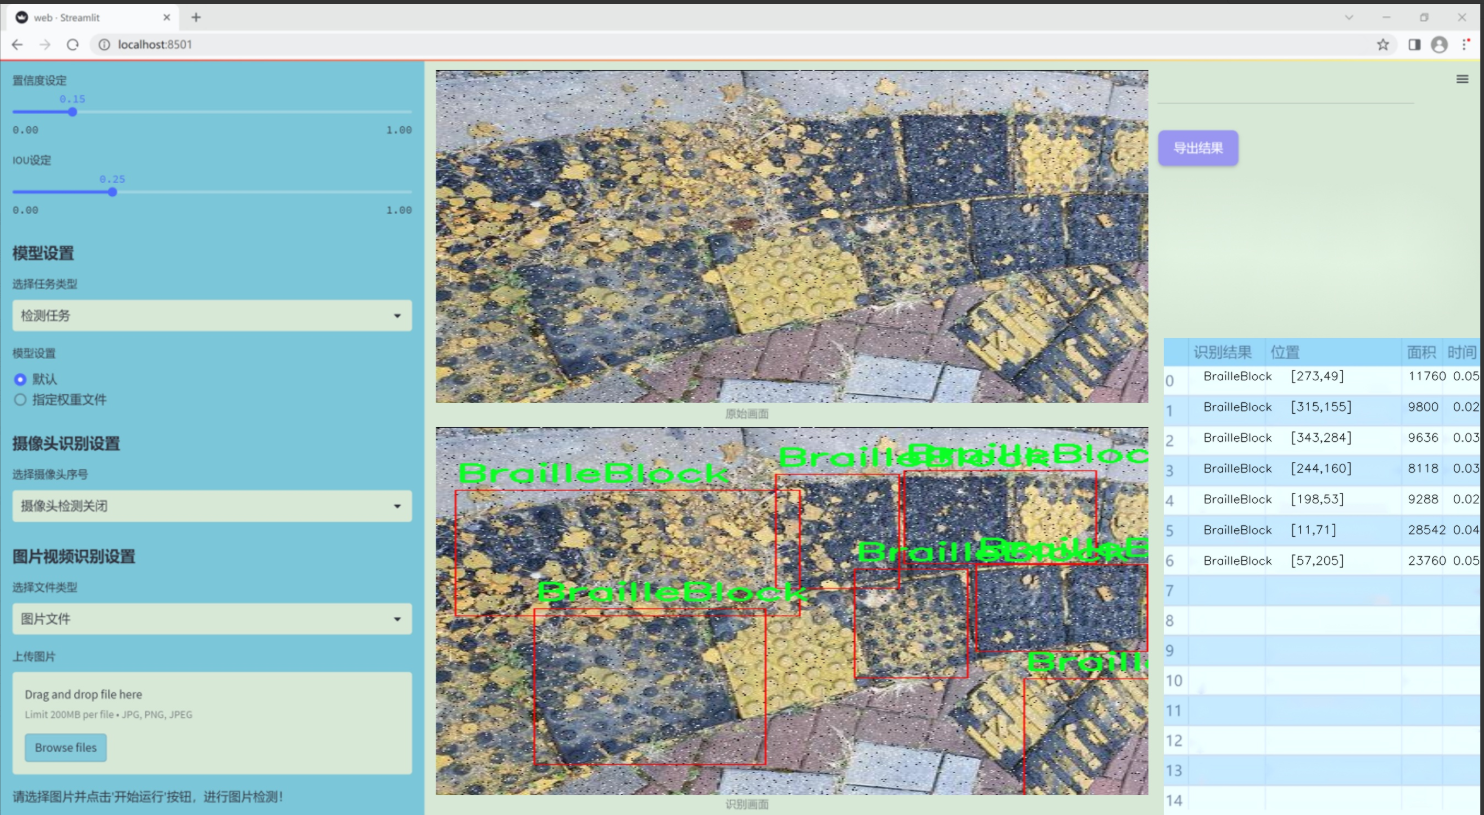Click BrailleBlock in result row 6
The image size is (1484, 815).
pyautogui.click(x=1237, y=561)
